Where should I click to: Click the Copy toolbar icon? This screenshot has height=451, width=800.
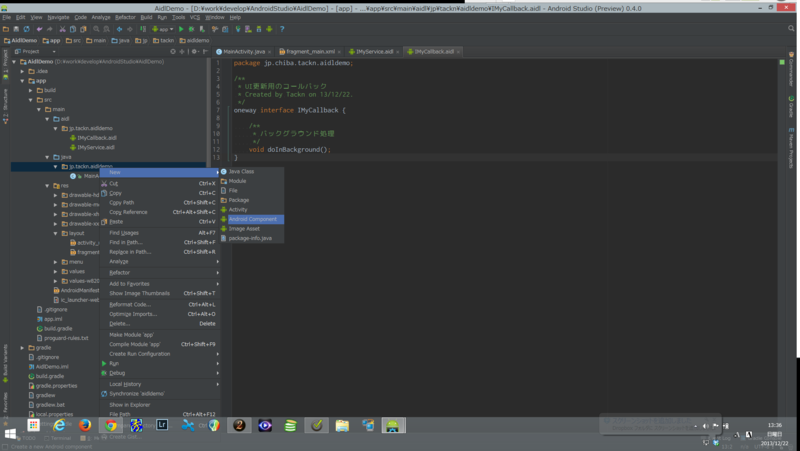pos(72,29)
